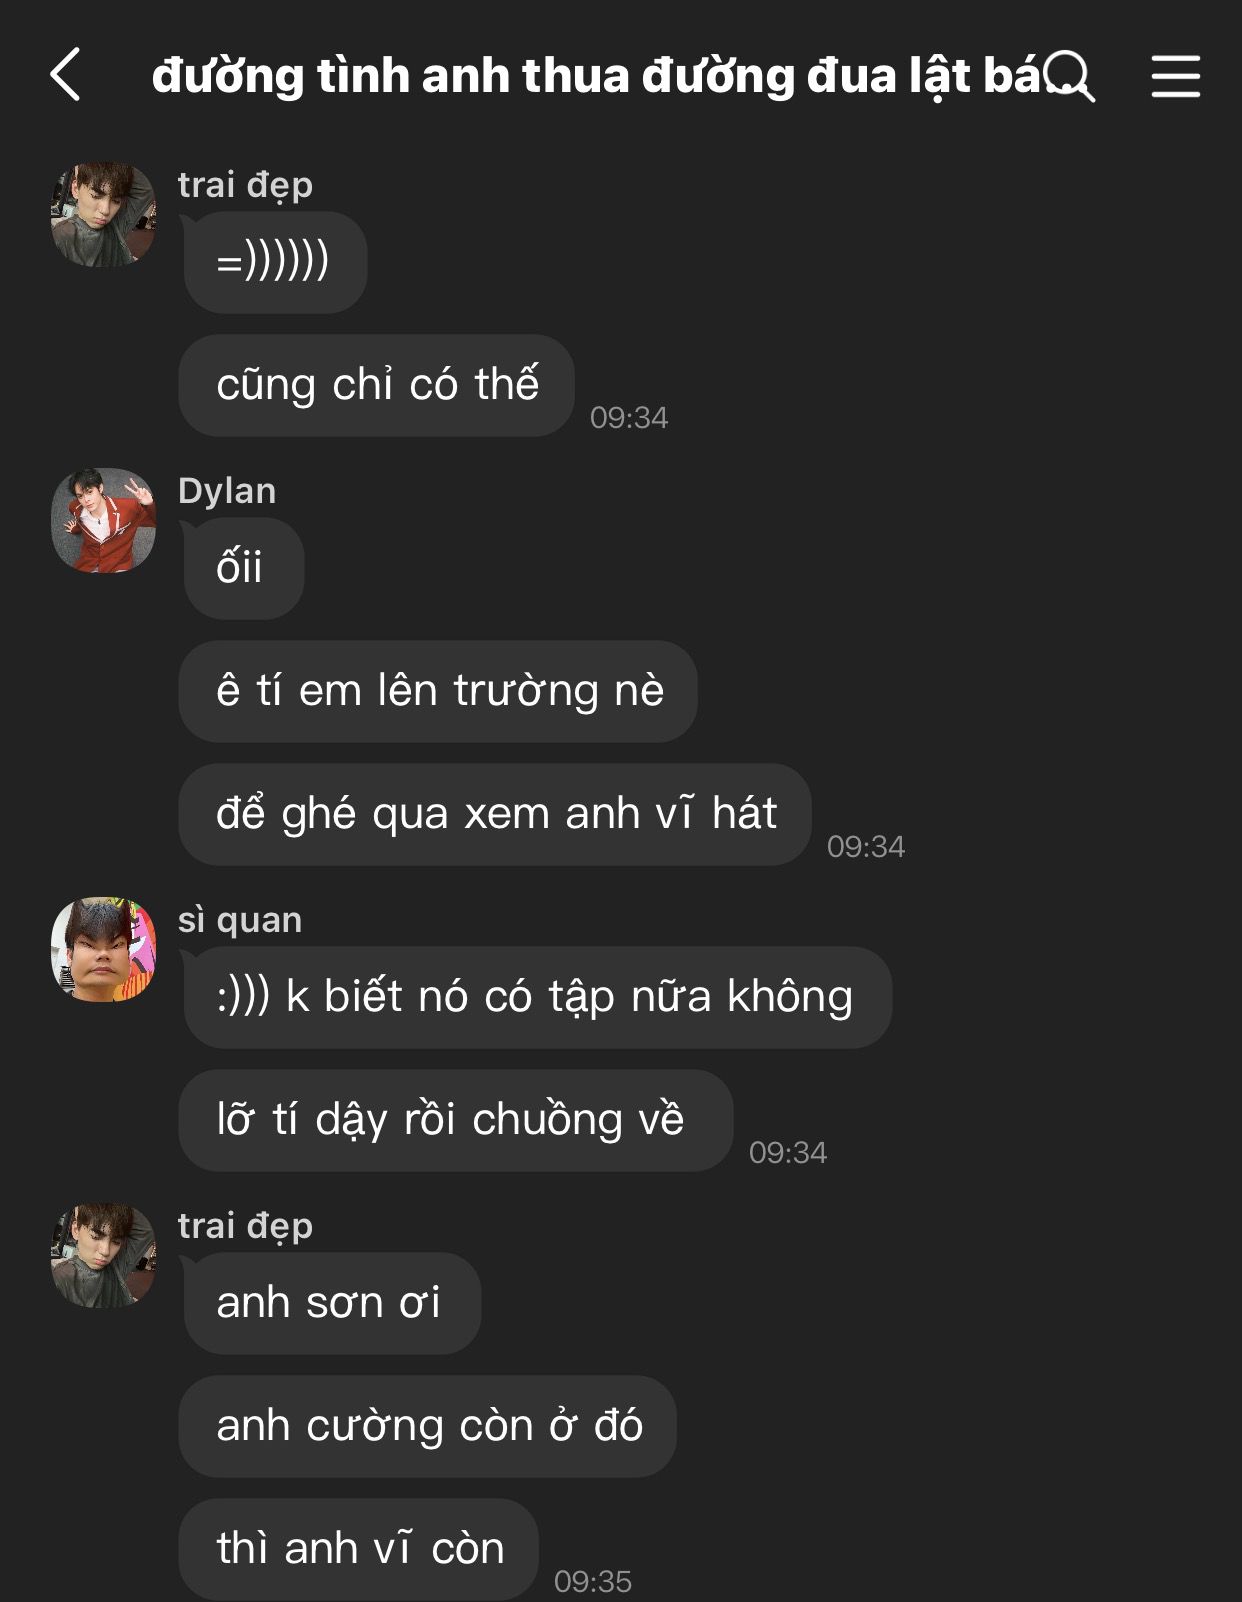Tap the back arrow icon
Viewport: 1242px width, 1602px height.
pos(65,75)
